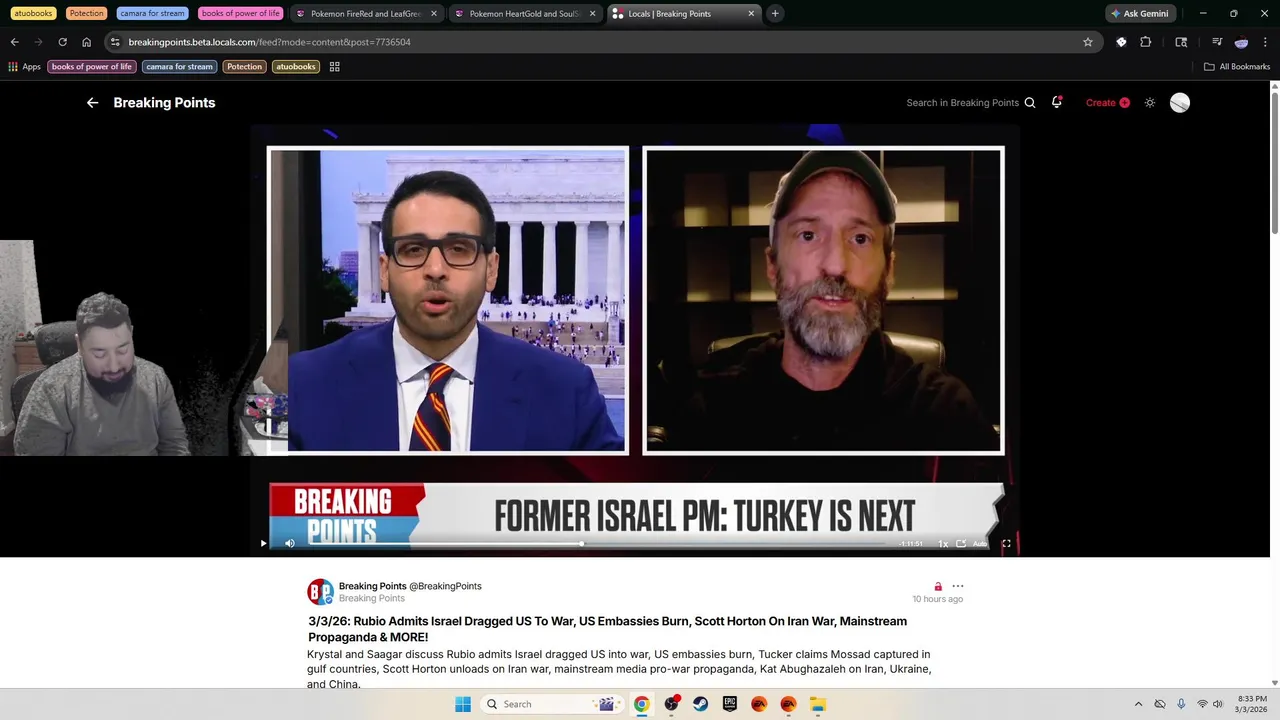Open File Explorer from the taskbar
This screenshot has height=720, width=1280.
click(818, 704)
